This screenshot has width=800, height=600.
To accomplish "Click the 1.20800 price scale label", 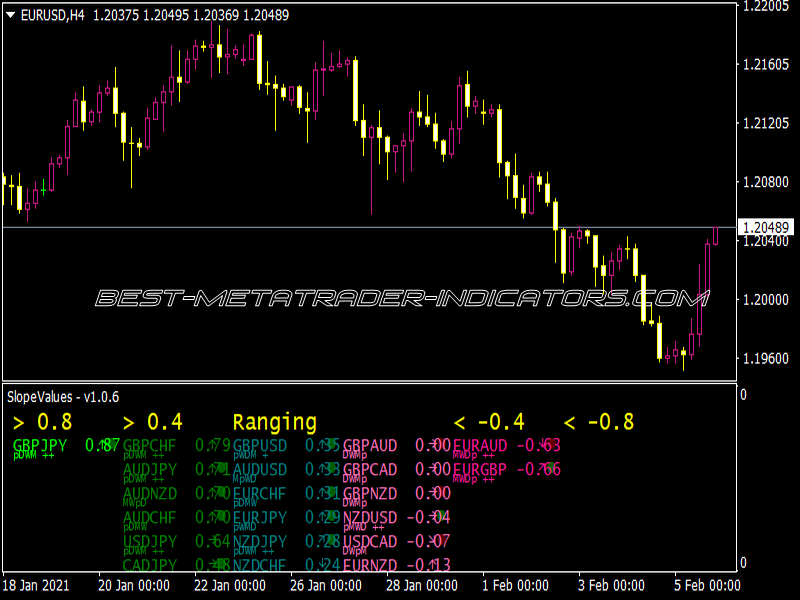I will pos(766,182).
